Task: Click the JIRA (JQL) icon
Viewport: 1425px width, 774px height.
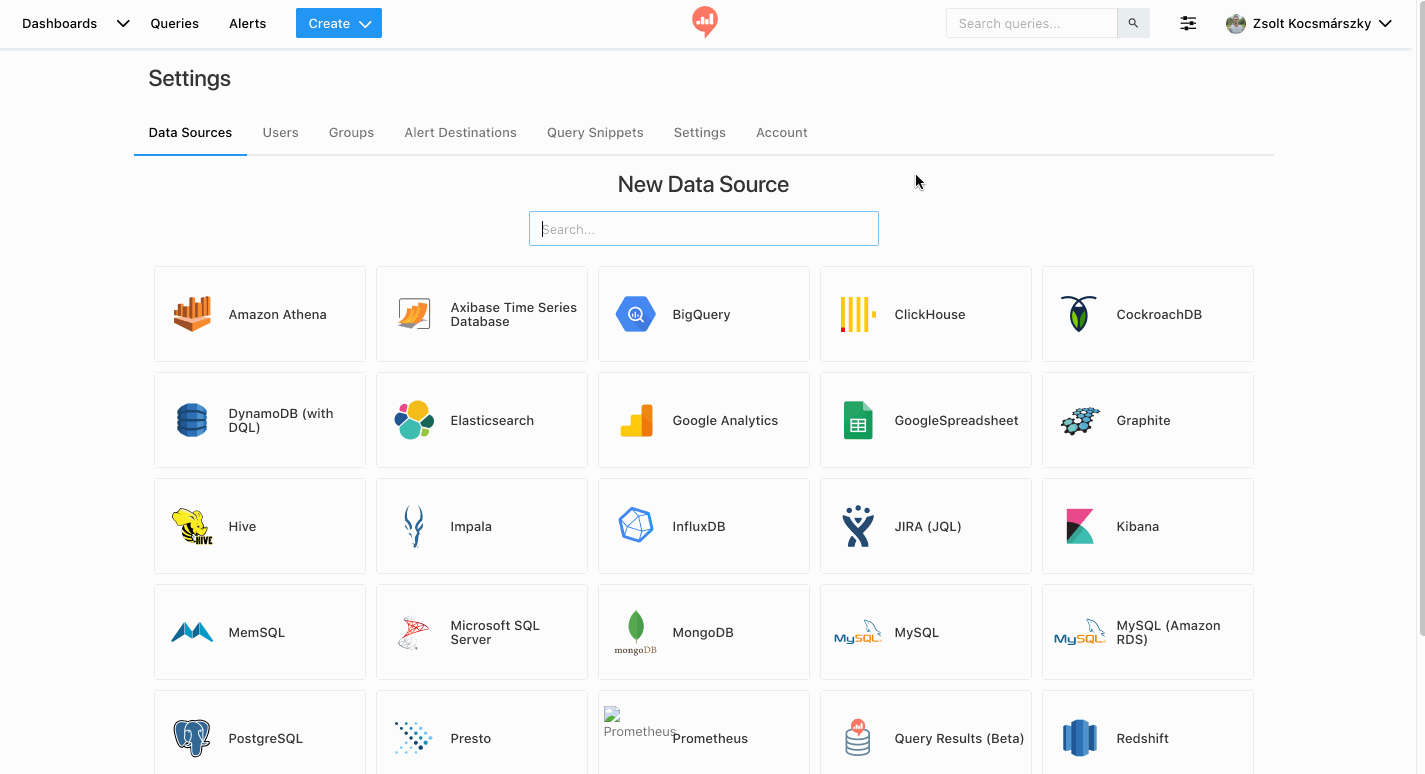Action: [857, 526]
